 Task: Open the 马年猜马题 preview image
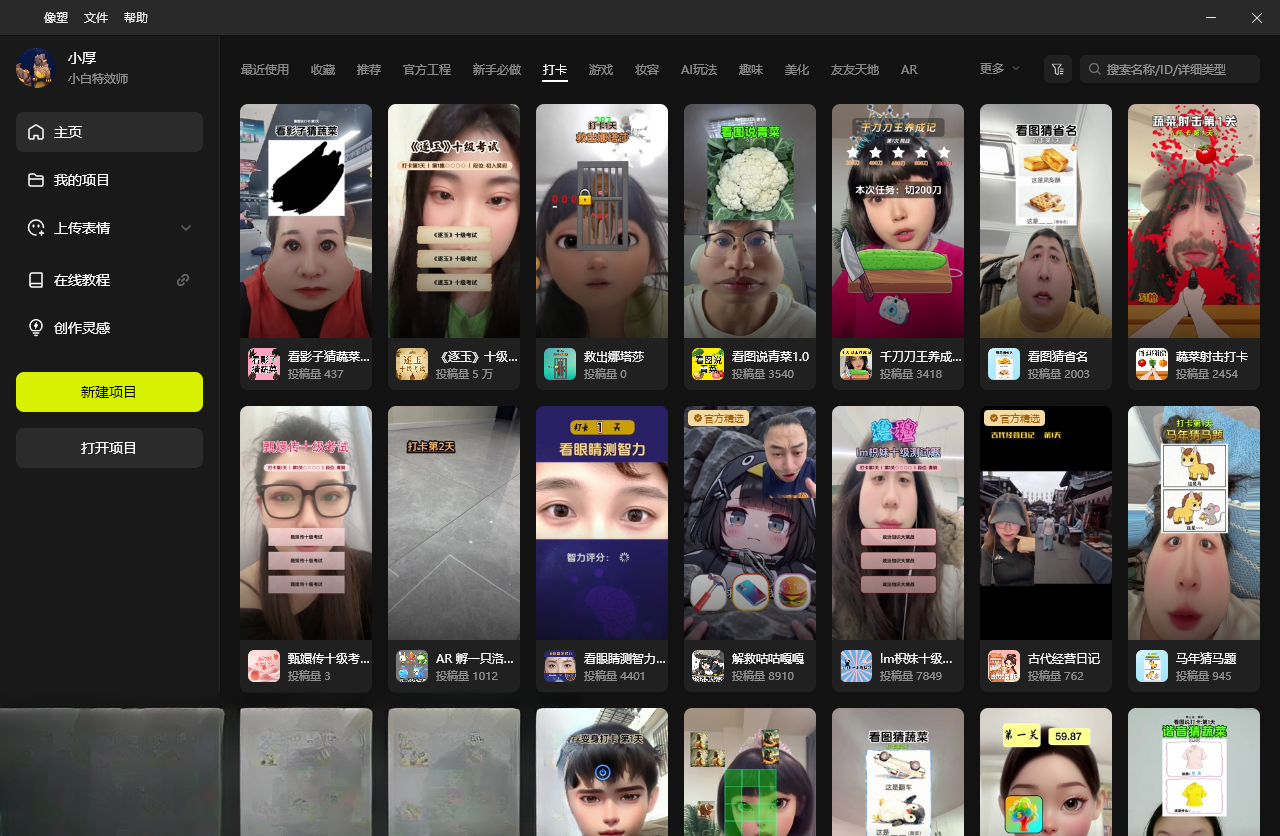[x=1194, y=523]
